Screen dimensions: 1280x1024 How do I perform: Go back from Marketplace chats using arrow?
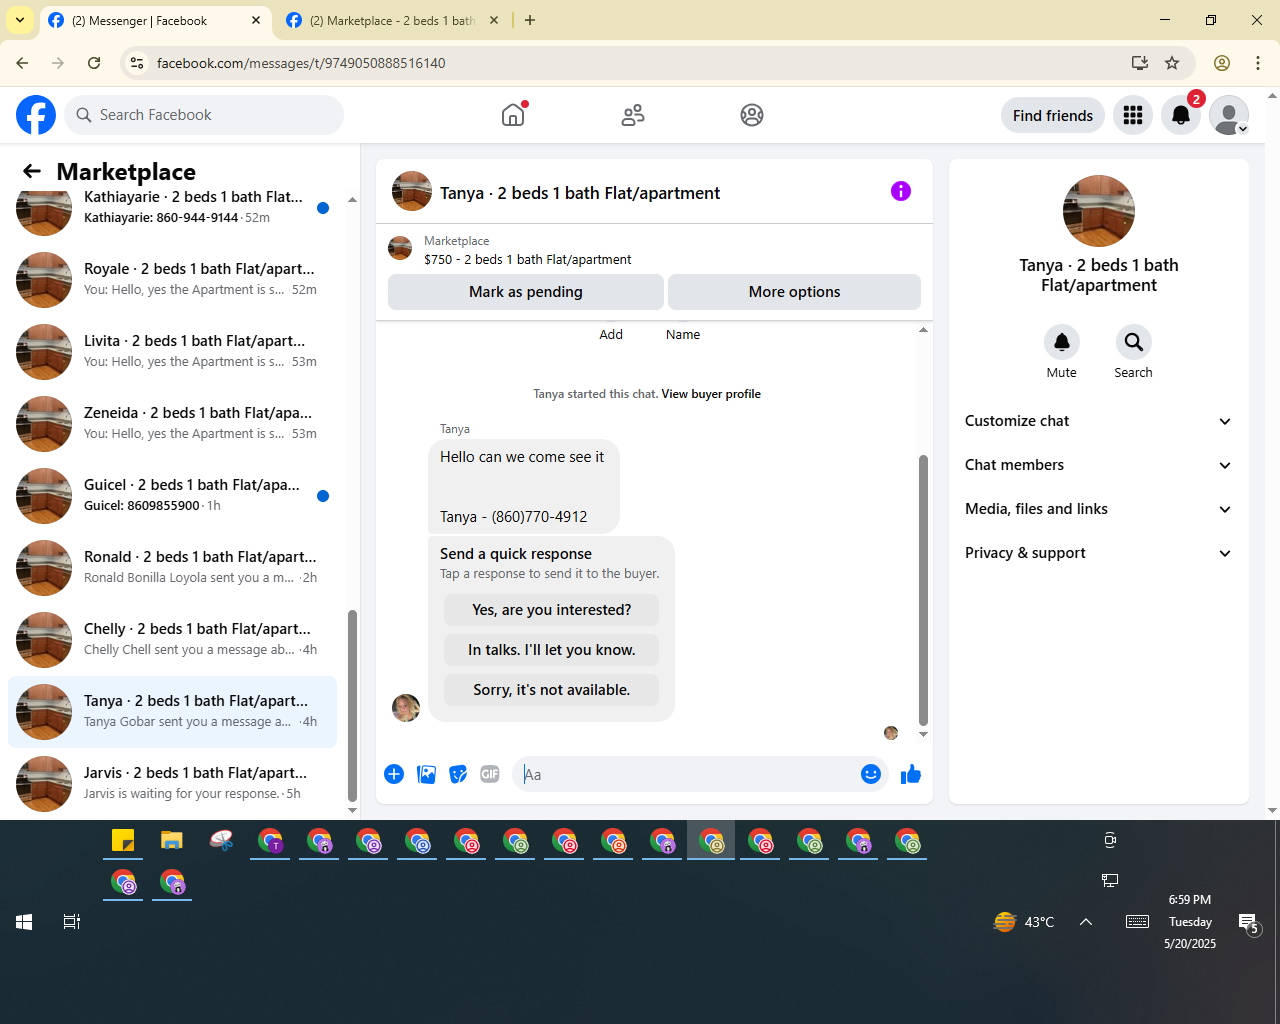[32, 172]
